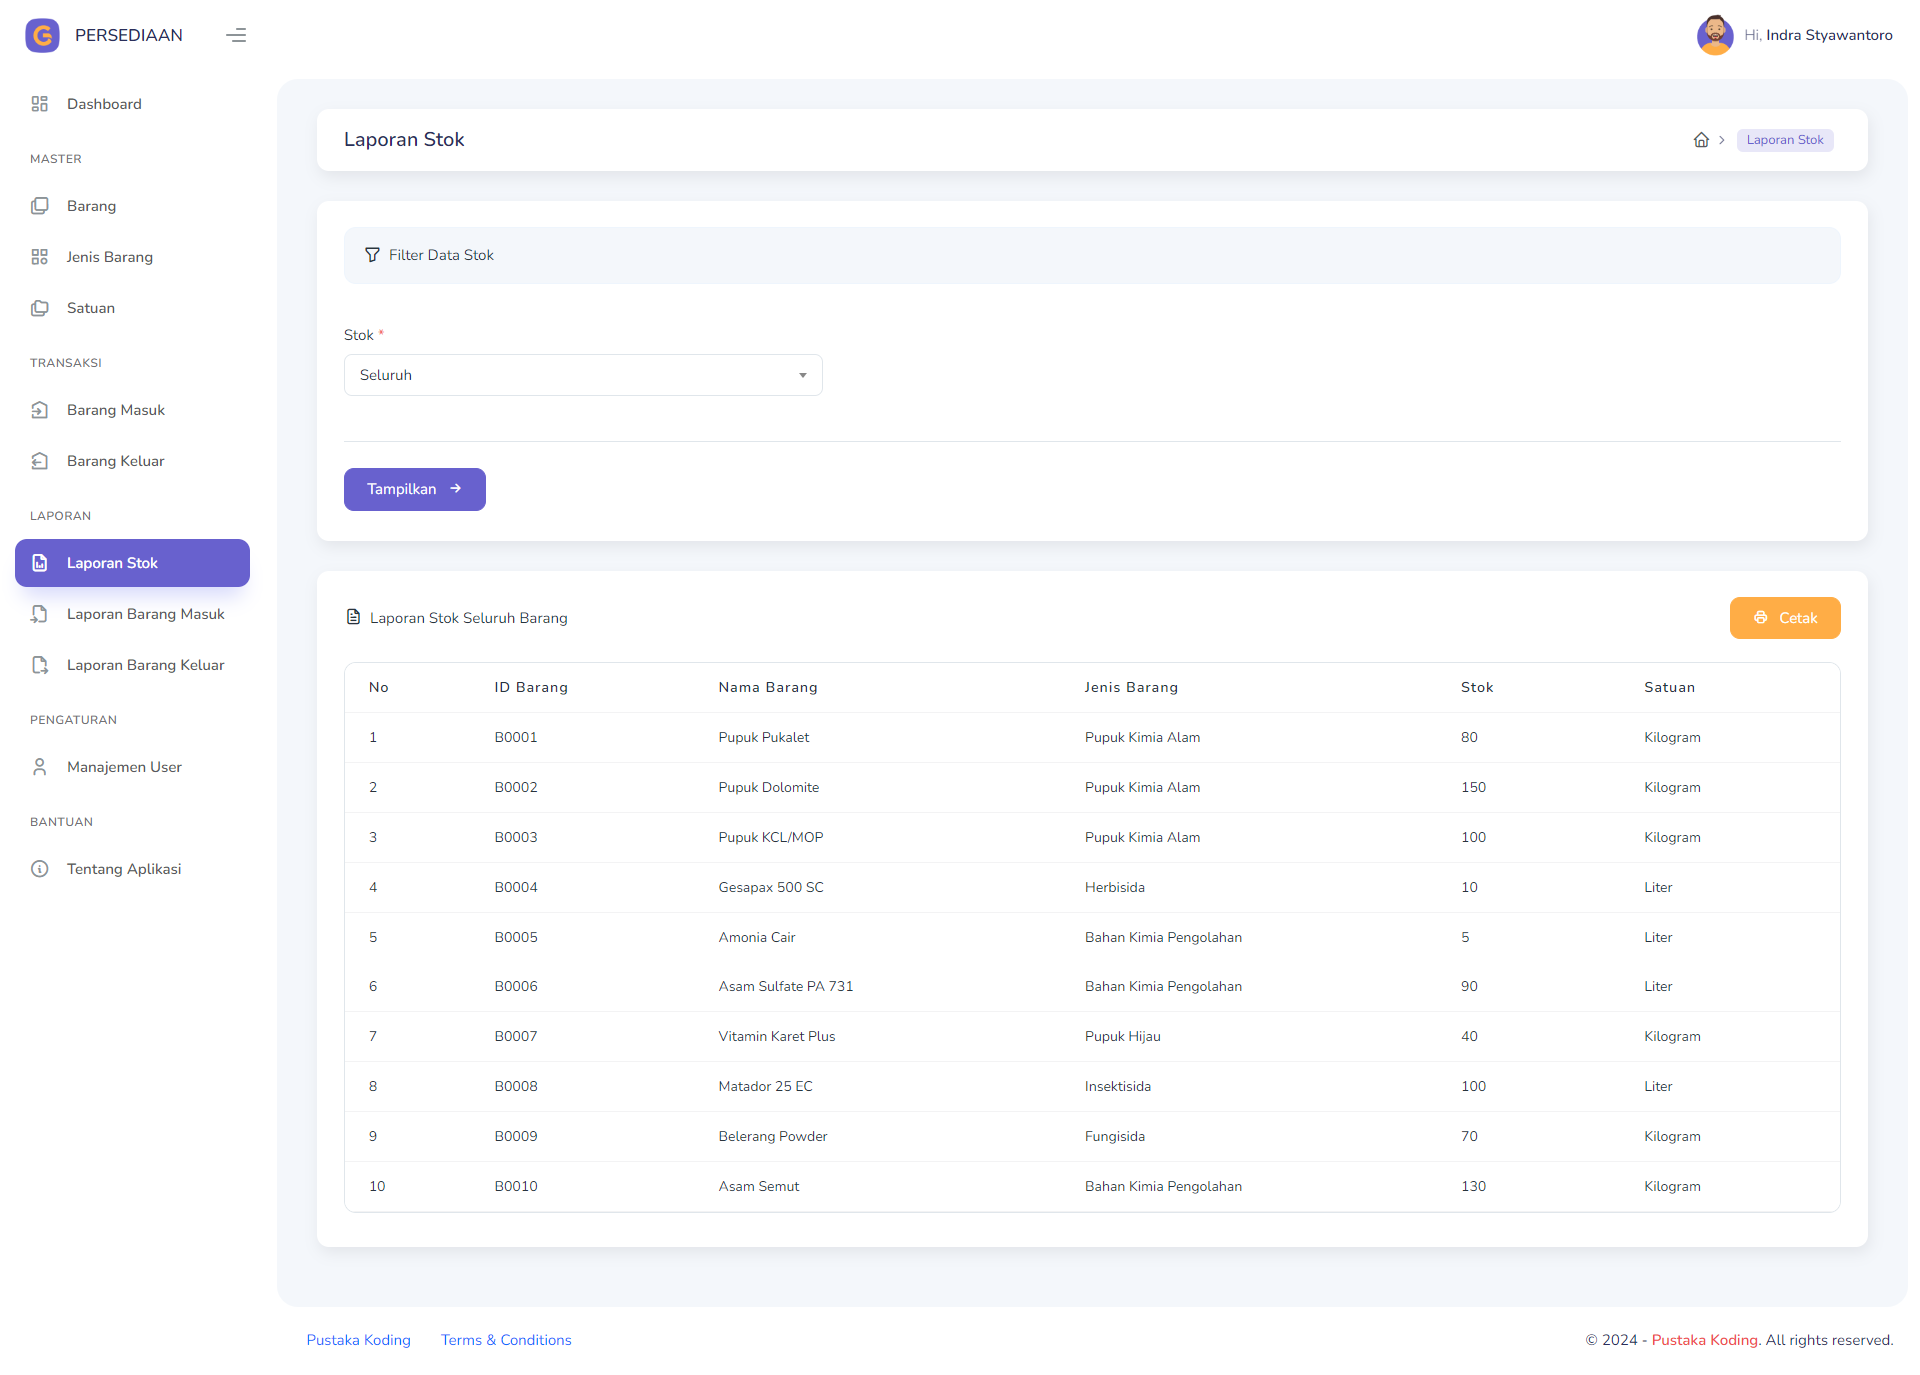Click the filter icon beside Filter Data Stok
The image size is (1920, 1375).
point(372,255)
